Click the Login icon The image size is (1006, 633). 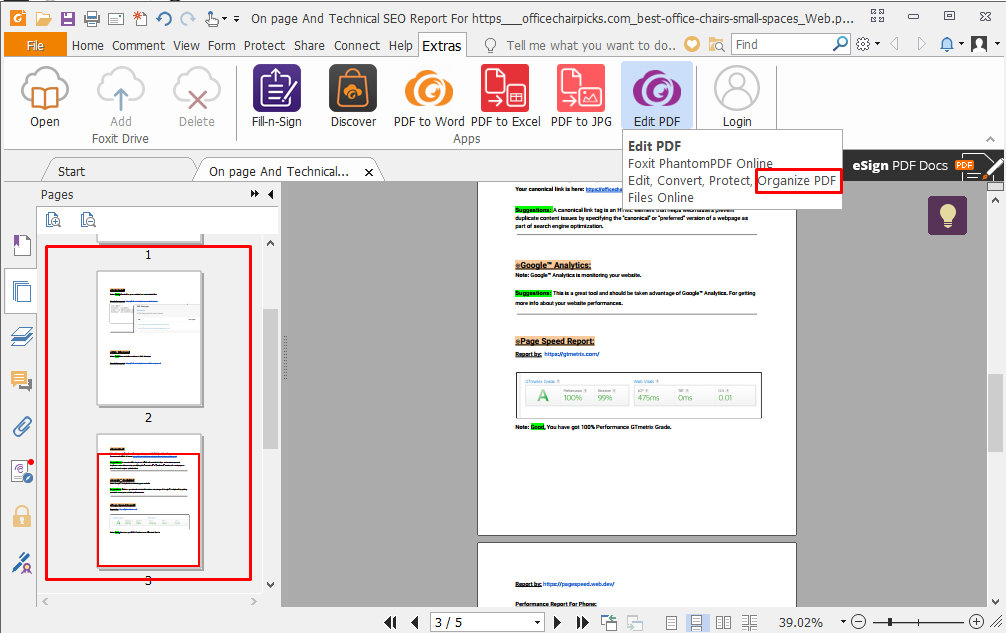click(x=737, y=96)
